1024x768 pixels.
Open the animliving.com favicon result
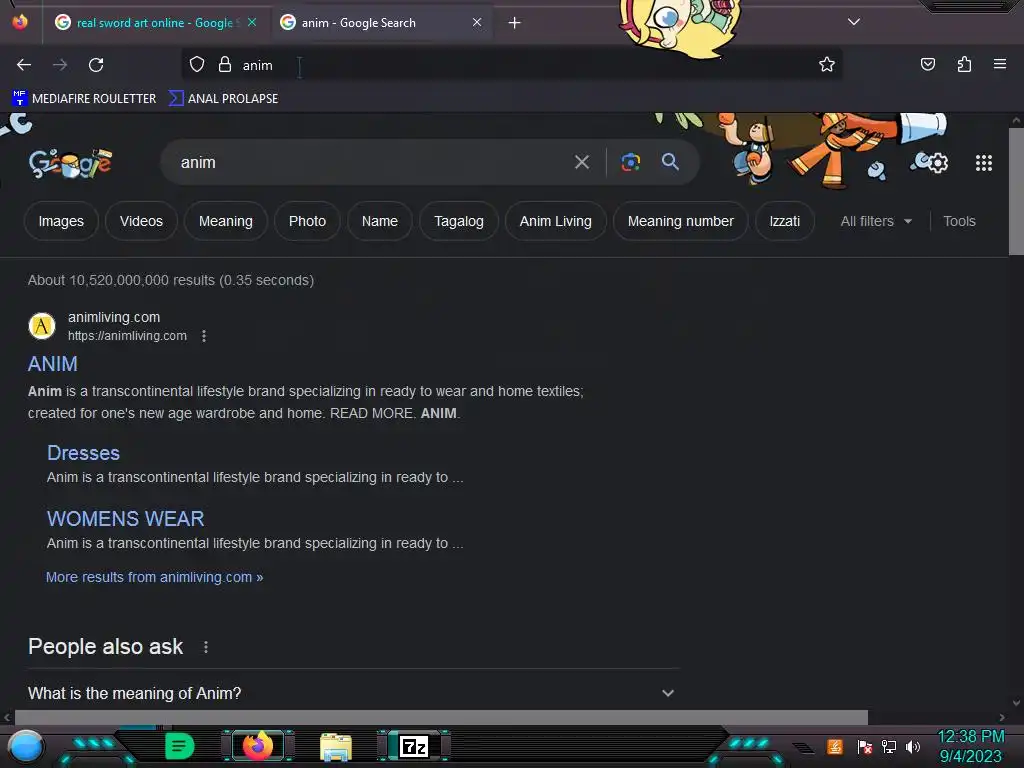pos(42,326)
